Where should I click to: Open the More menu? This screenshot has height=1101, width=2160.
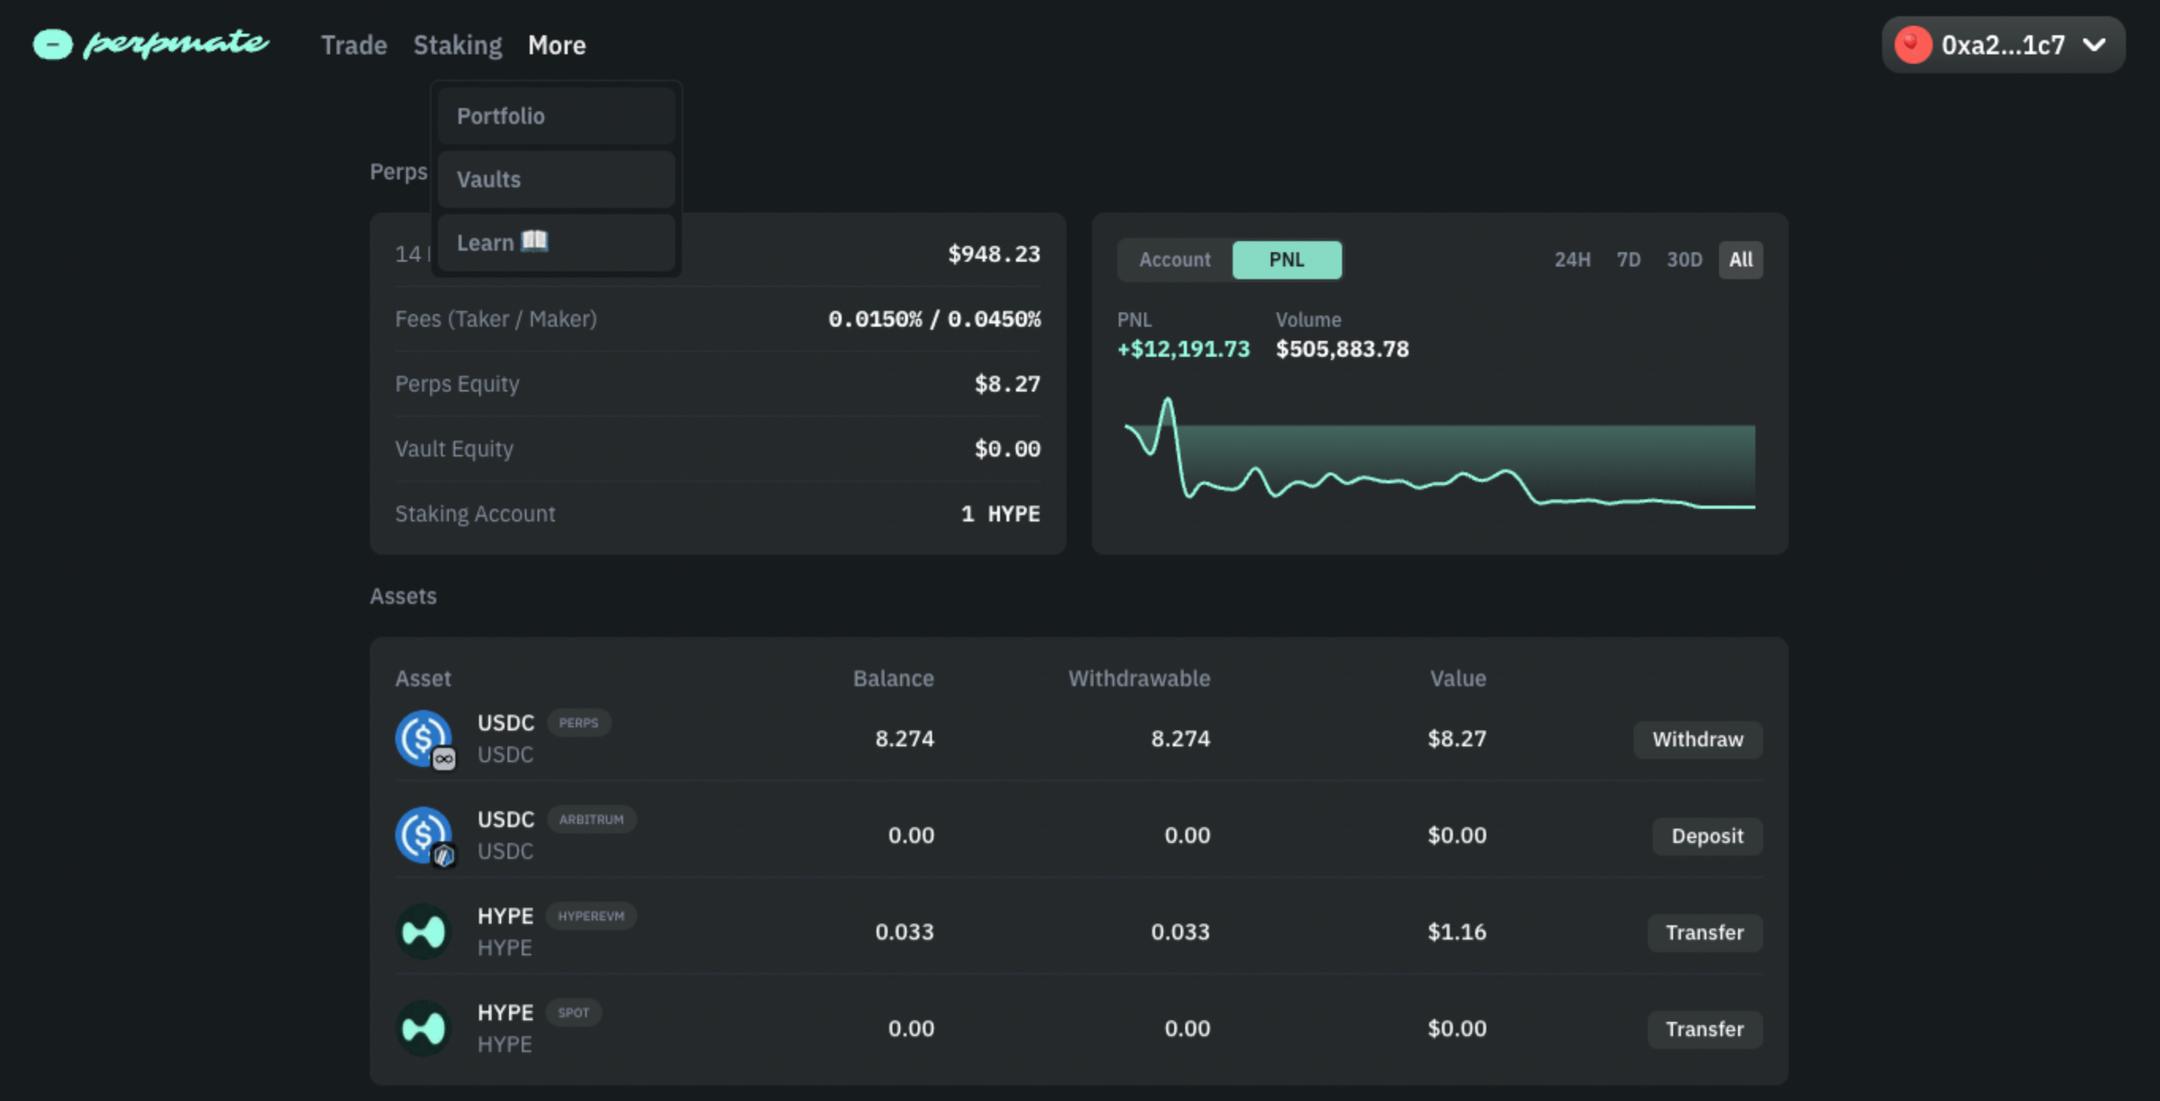pos(557,45)
